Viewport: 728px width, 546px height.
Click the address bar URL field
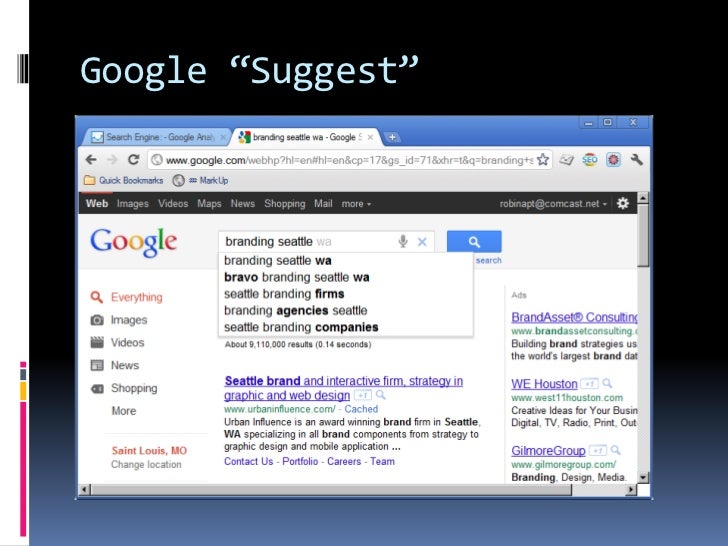350,160
